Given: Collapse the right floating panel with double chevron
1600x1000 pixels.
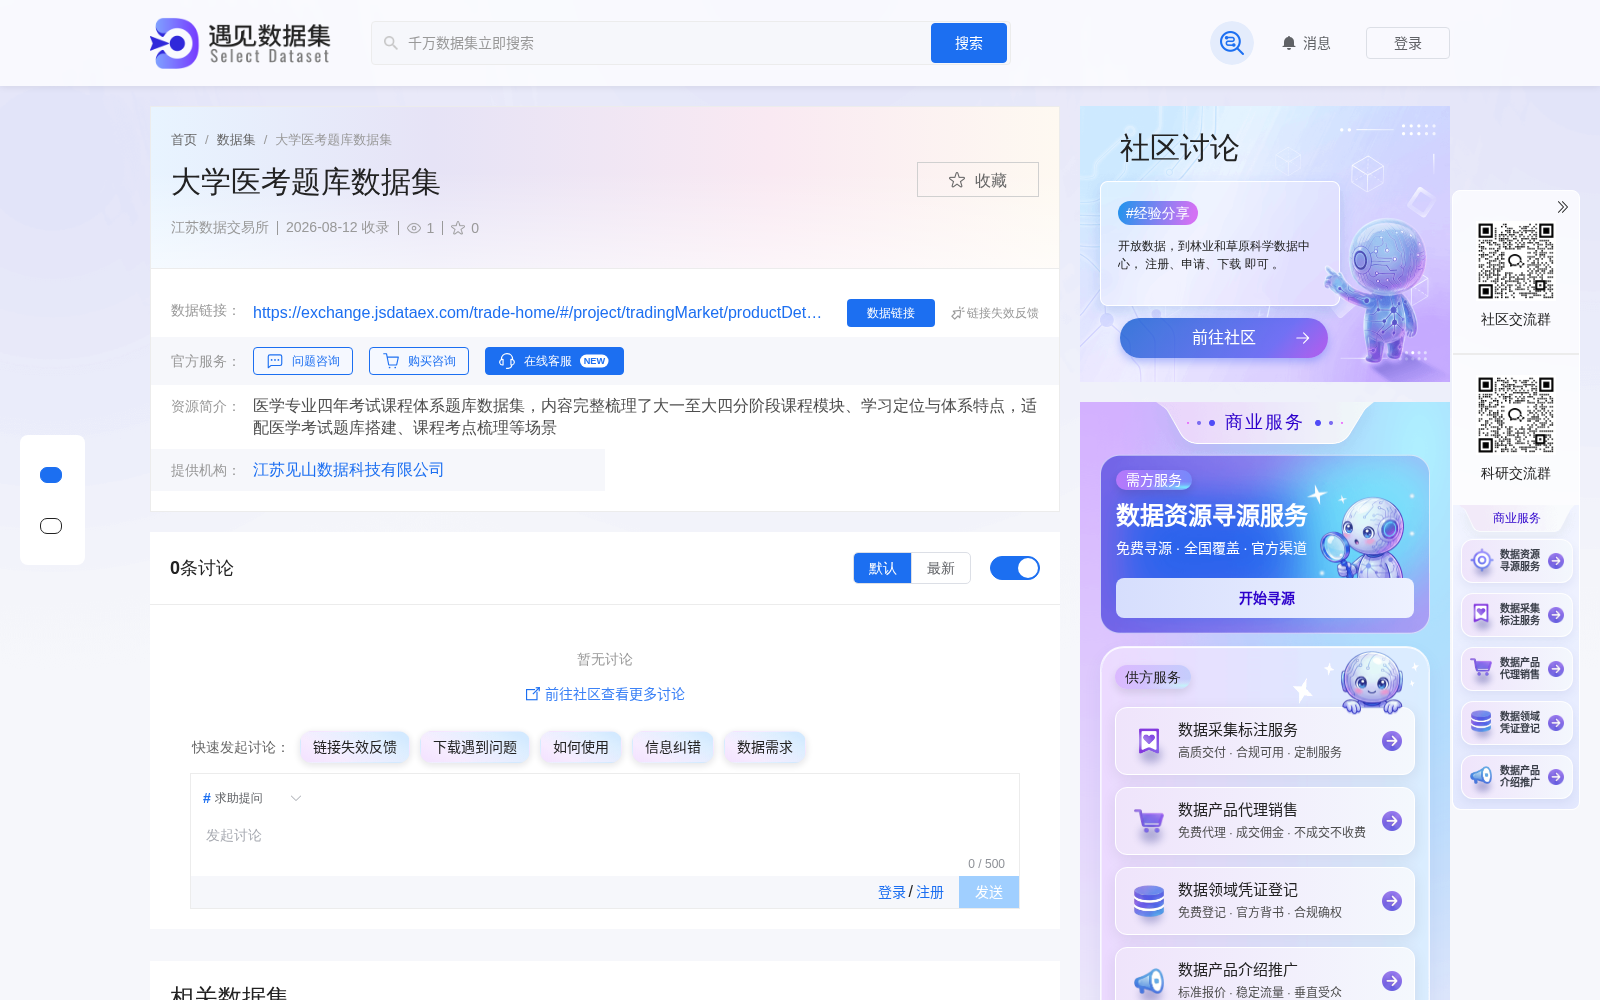Looking at the screenshot, I should pos(1562,207).
